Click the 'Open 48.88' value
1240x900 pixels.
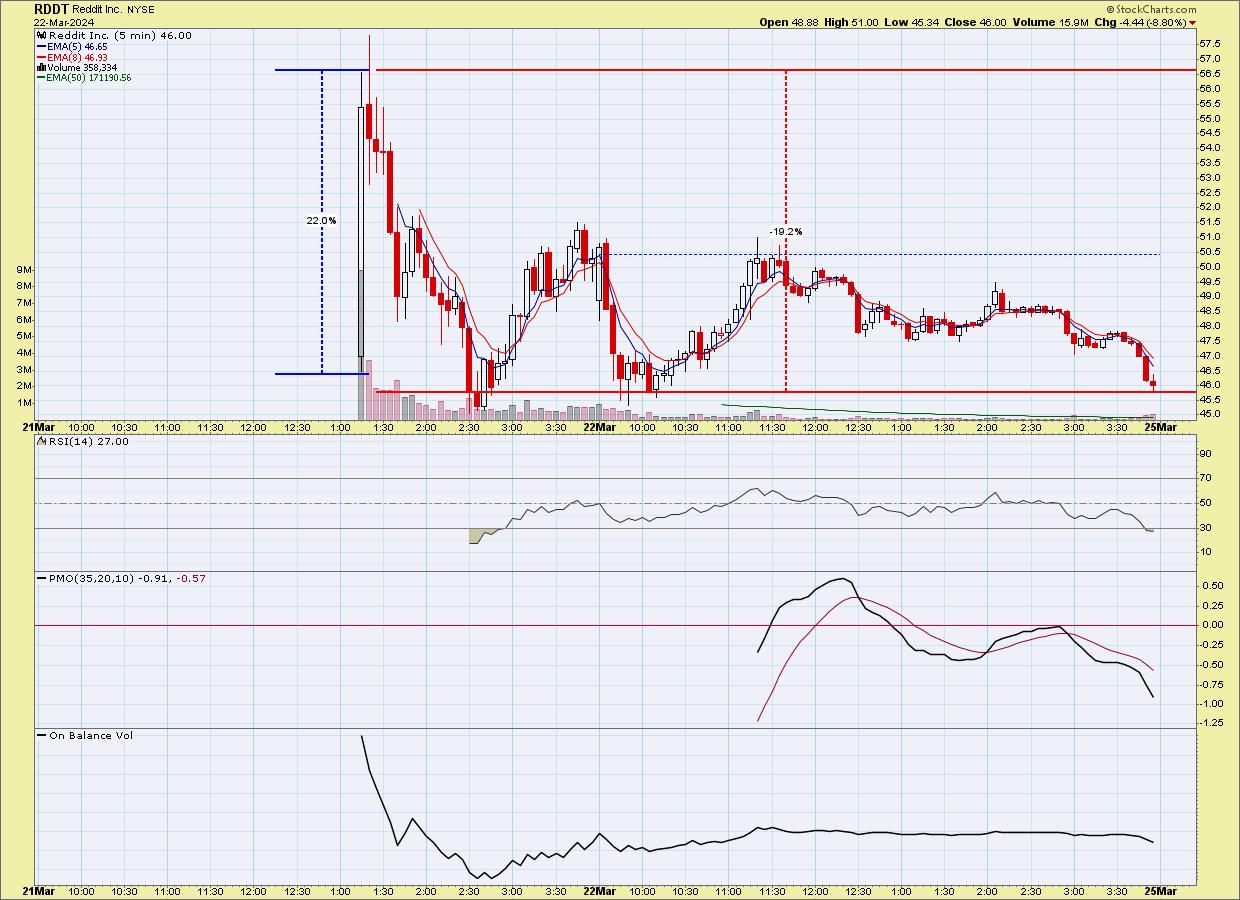790,22
